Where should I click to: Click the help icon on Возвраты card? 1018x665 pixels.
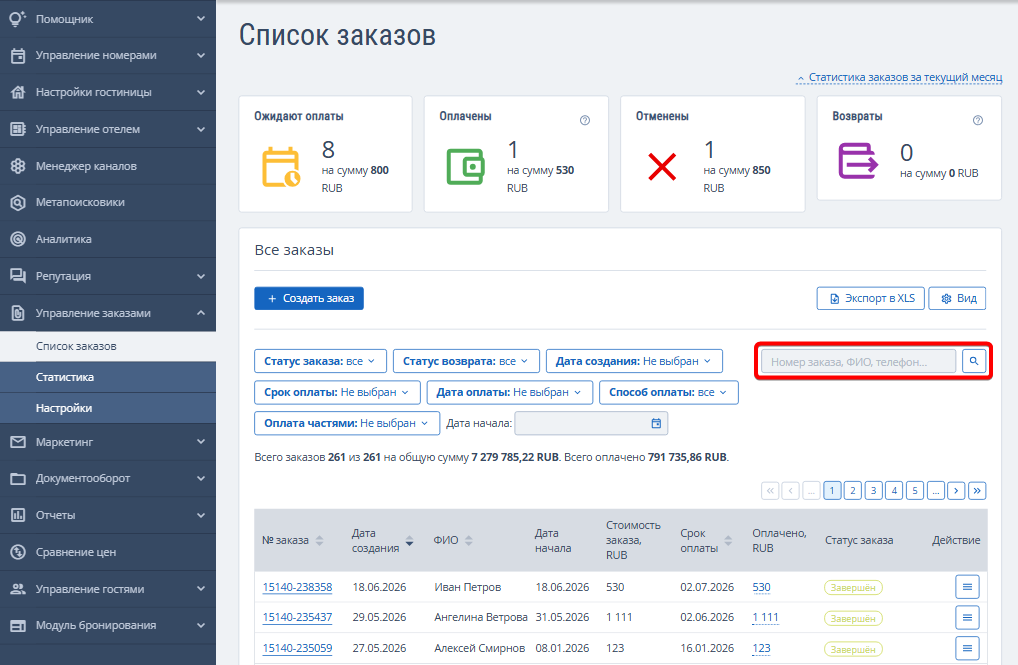(978, 120)
